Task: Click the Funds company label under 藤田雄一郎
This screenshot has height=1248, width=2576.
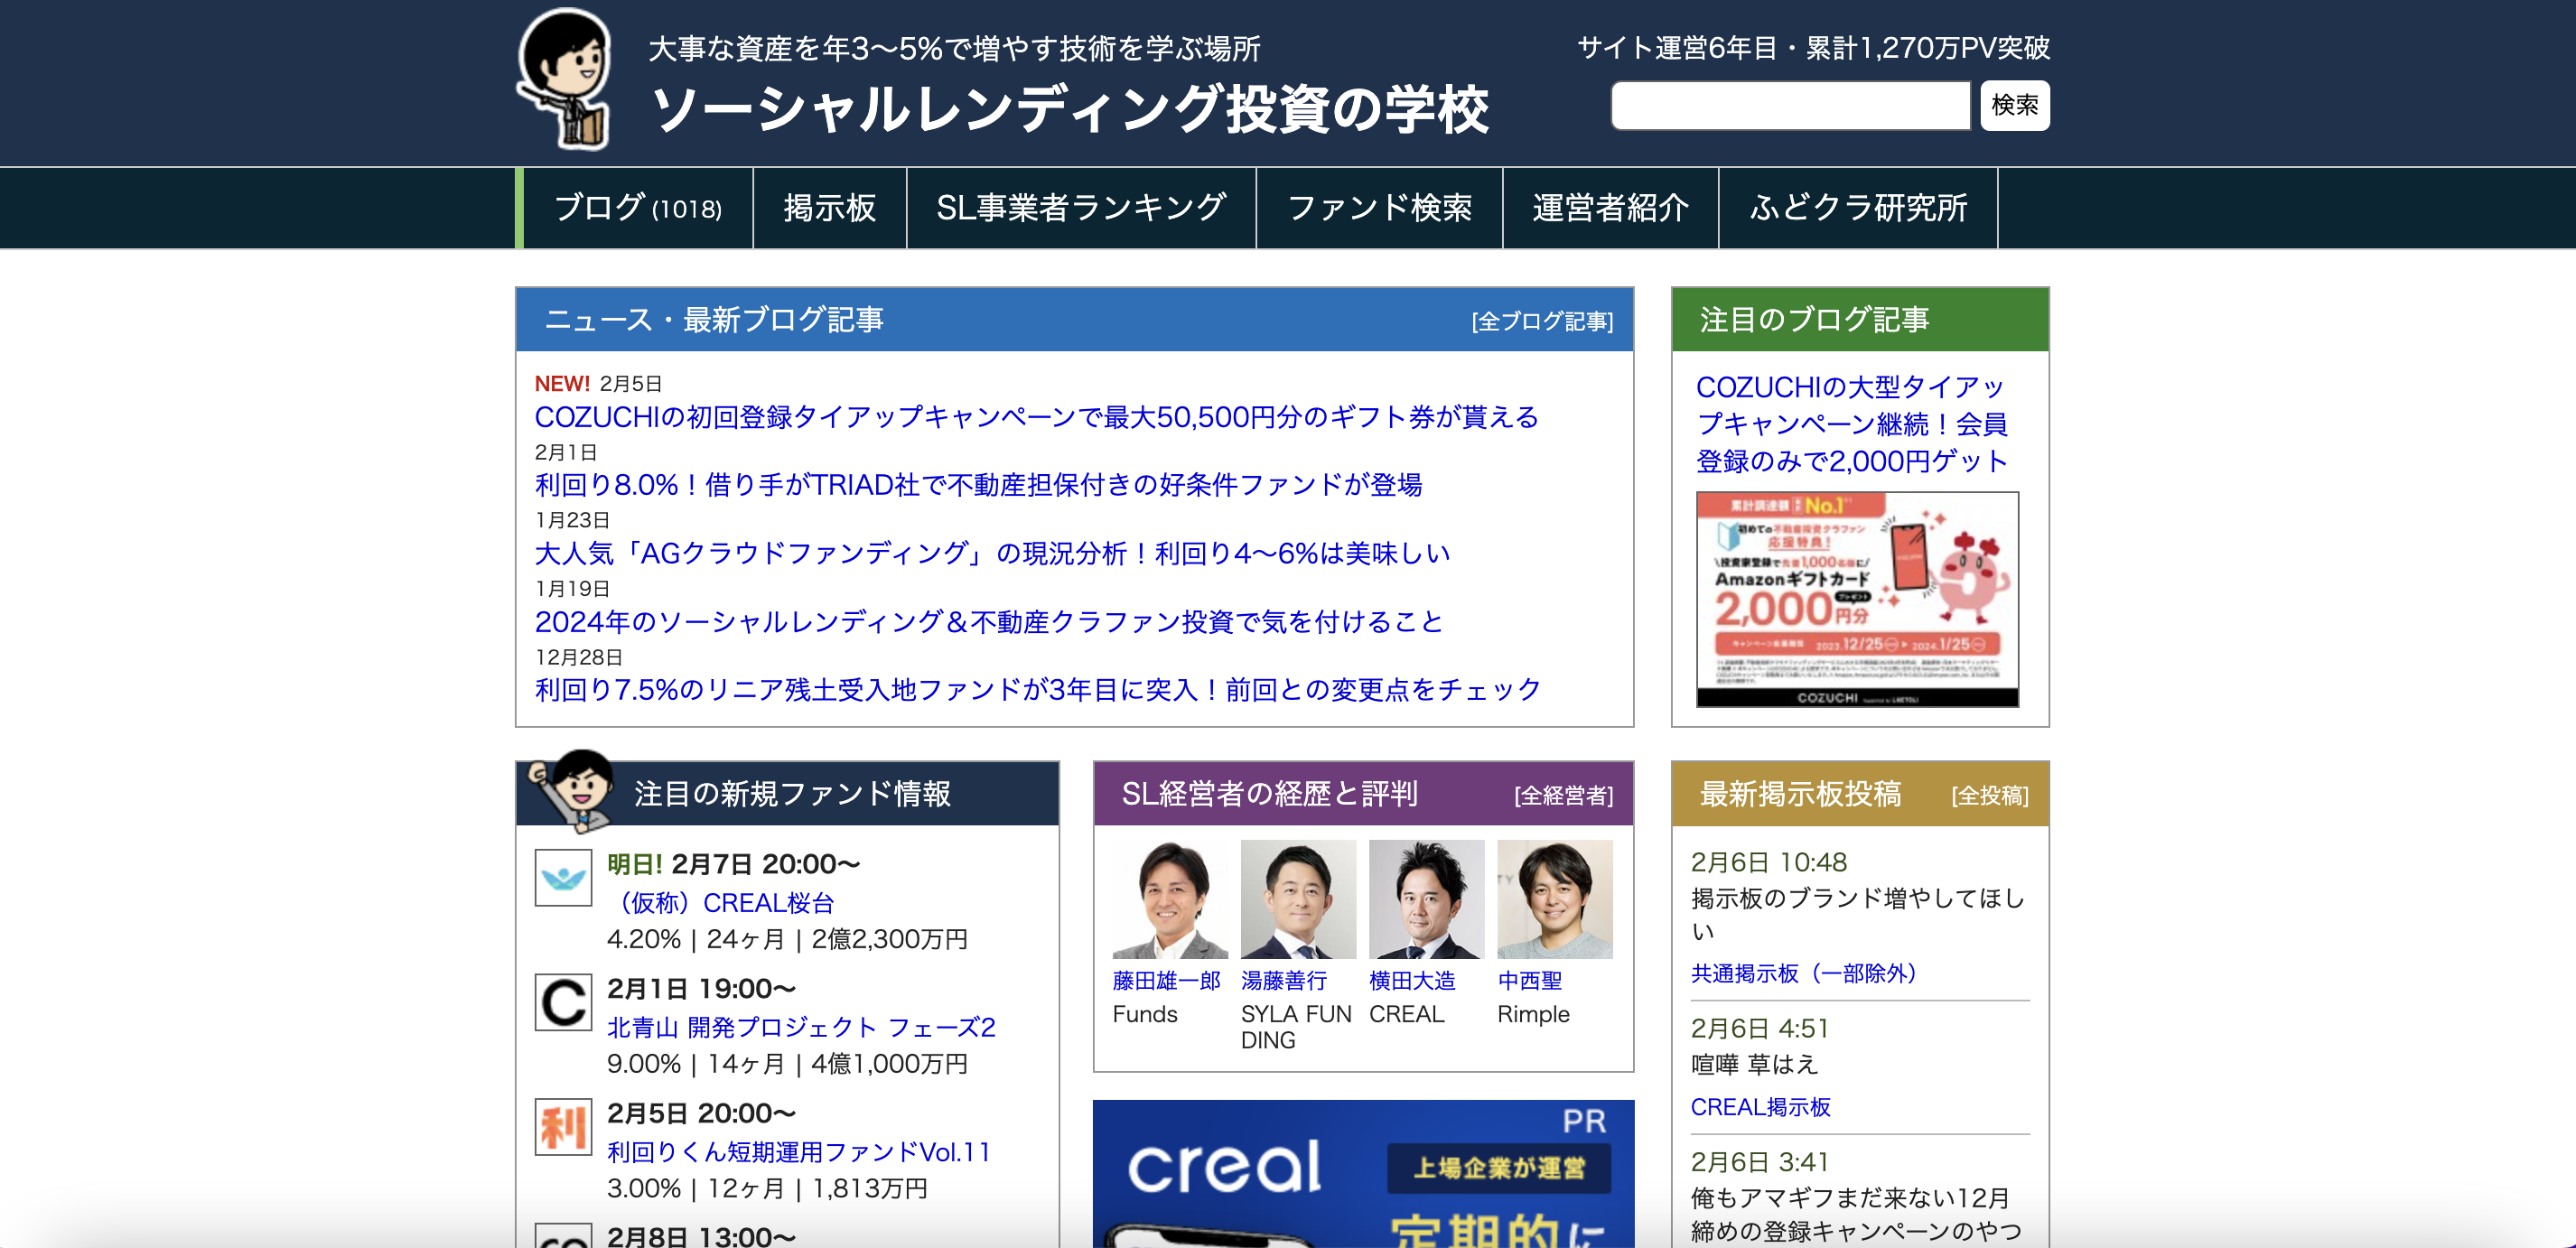Action: [x=1145, y=1014]
